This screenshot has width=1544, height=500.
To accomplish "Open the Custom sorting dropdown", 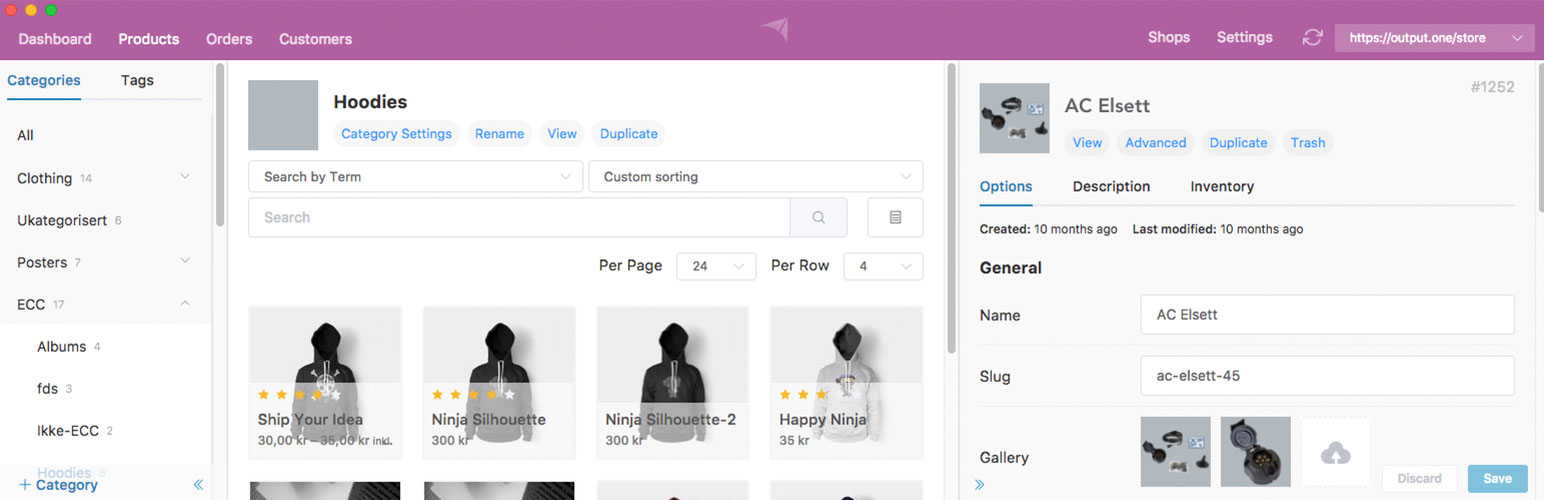I will coord(755,177).
